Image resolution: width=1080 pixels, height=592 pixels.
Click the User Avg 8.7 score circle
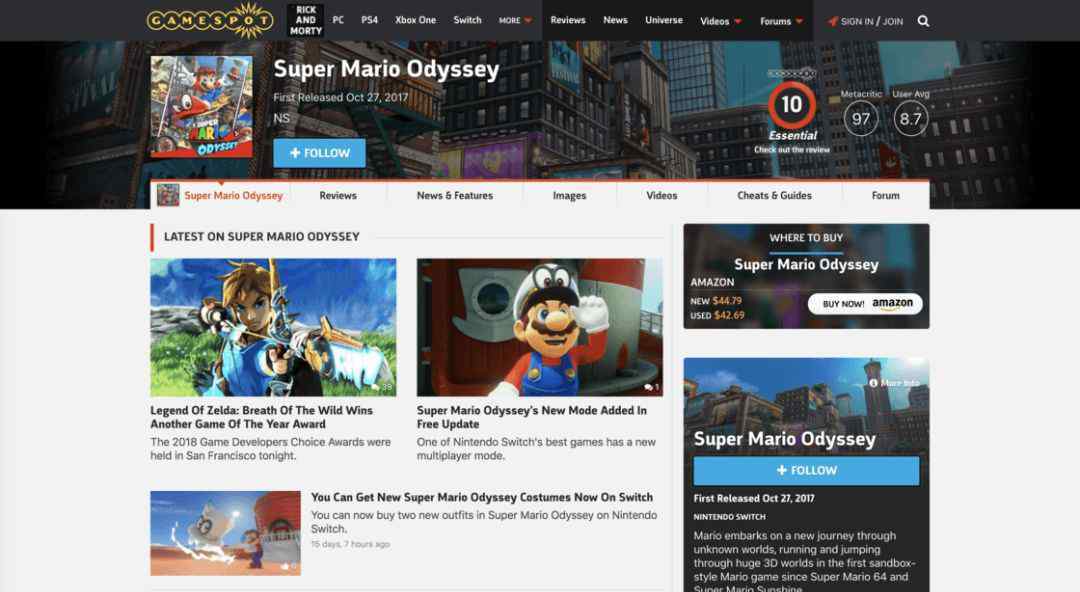(x=911, y=119)
